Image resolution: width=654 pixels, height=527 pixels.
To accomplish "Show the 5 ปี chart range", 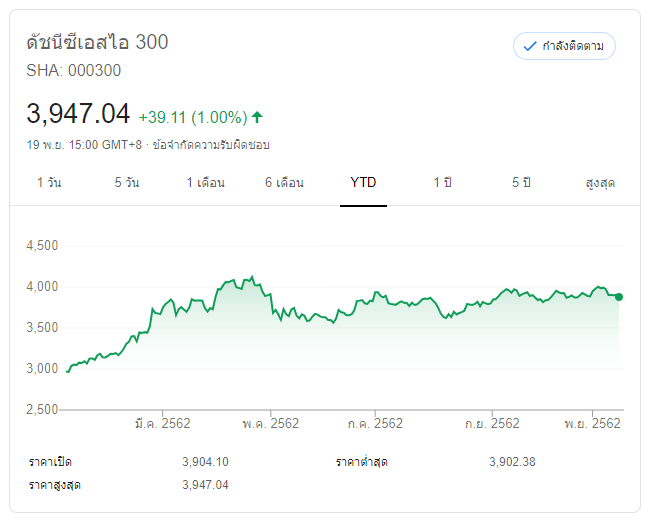I will pyautogui.click(x=521, y=183).
